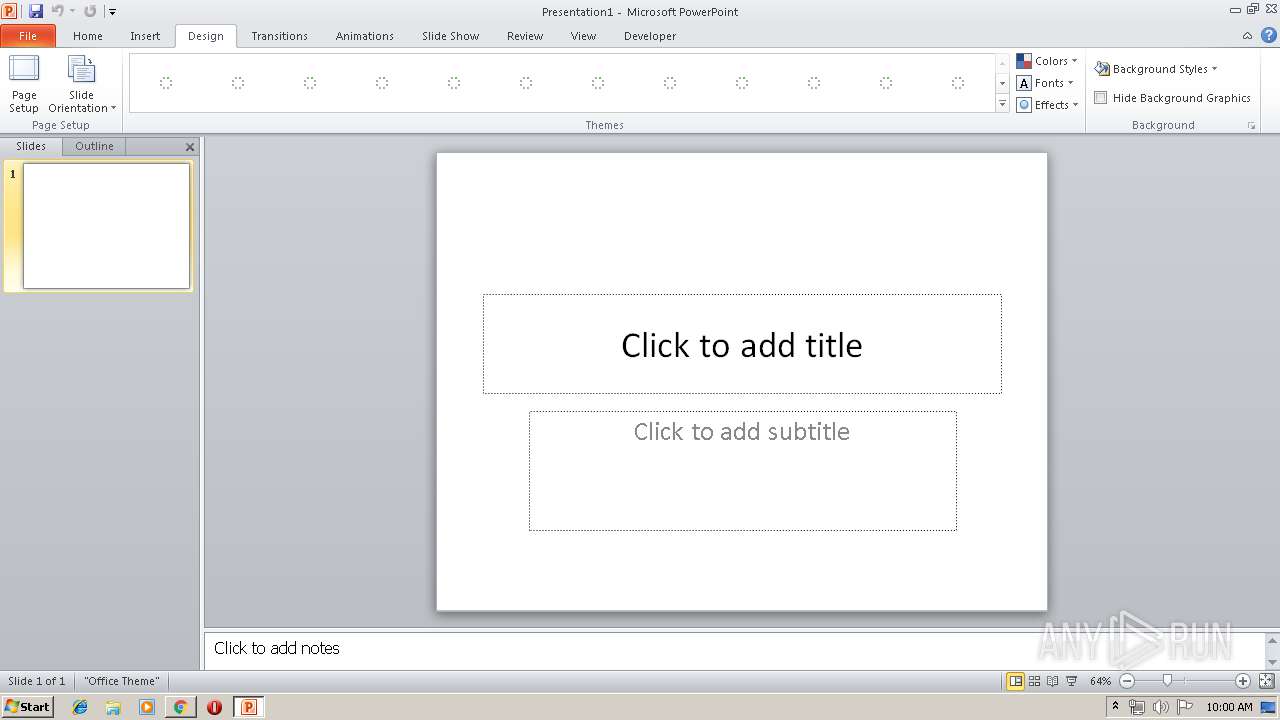The height and width of the screenshot is (720, 1280).
Task: Click the 'Click to add notes' area
Action: pos(735,648)
